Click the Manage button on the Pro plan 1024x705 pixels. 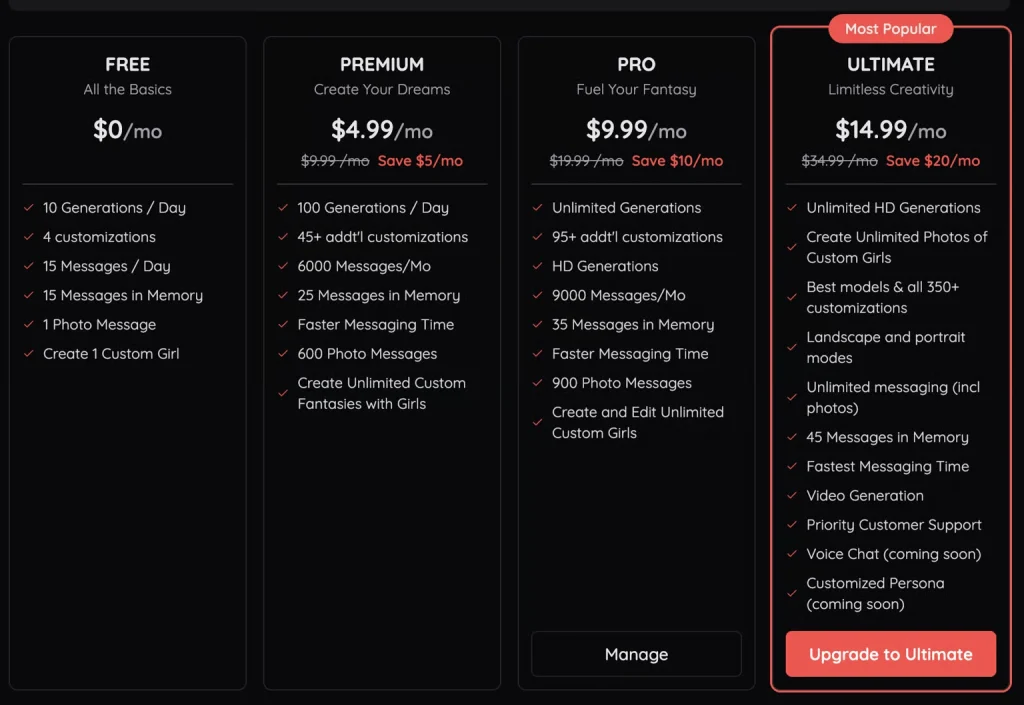pos(636,654)
